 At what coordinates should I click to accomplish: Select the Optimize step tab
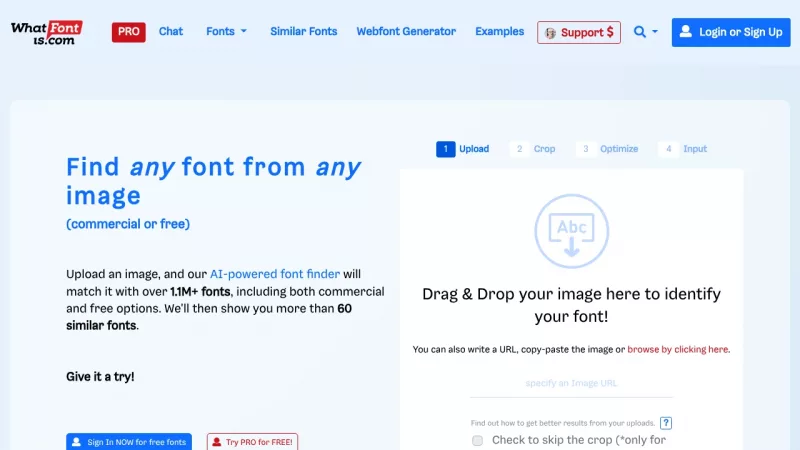pos(608,149)
